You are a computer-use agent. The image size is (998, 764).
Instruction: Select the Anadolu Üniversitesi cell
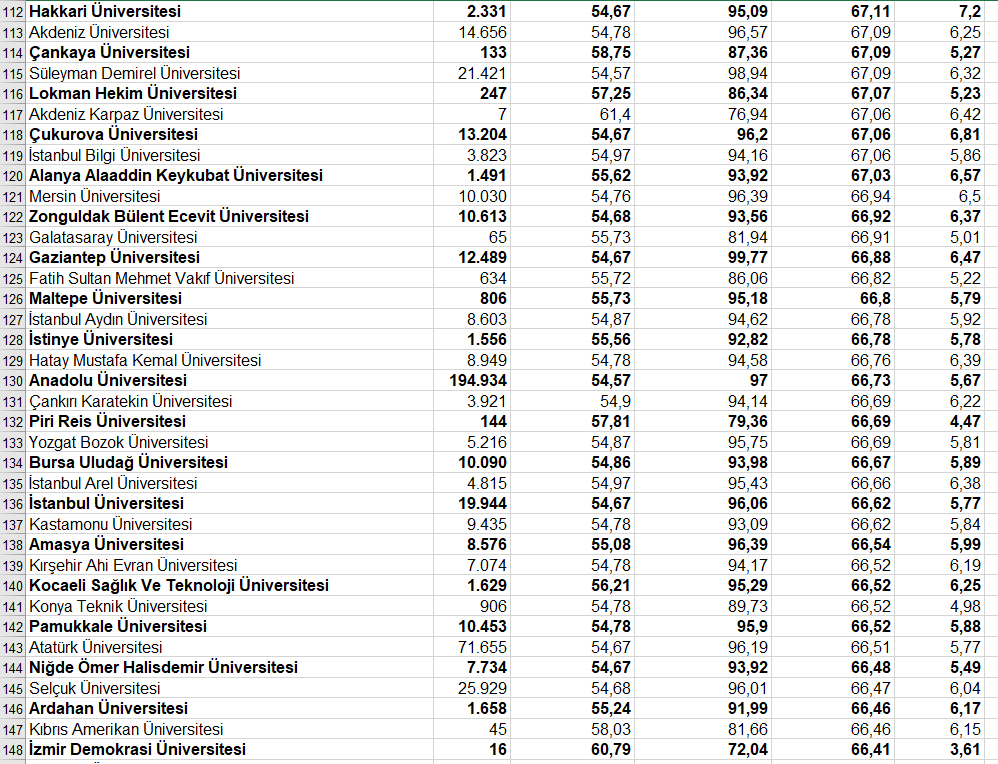(x=229, y=380)
